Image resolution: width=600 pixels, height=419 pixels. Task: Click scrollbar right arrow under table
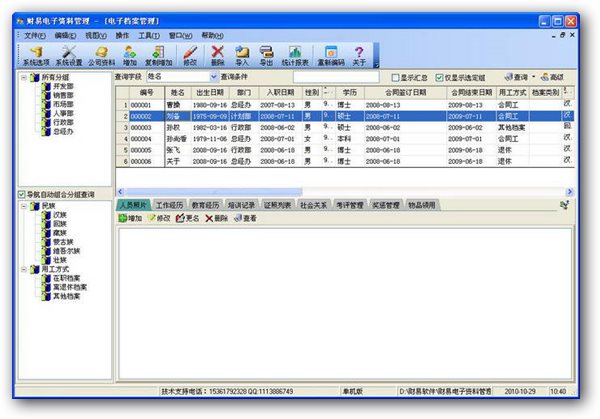tap(569, 191)
